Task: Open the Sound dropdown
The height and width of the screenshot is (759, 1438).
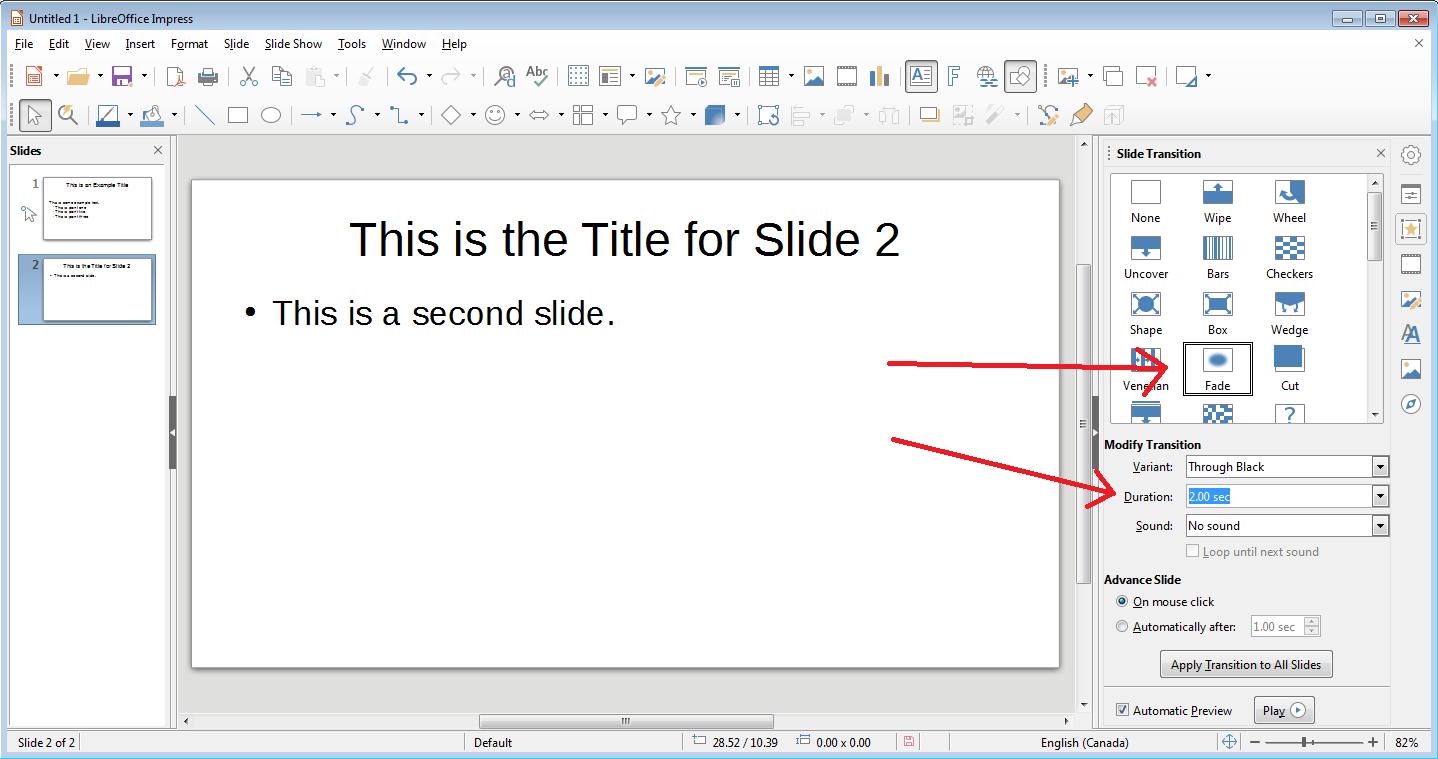Action: point(1380,526)
